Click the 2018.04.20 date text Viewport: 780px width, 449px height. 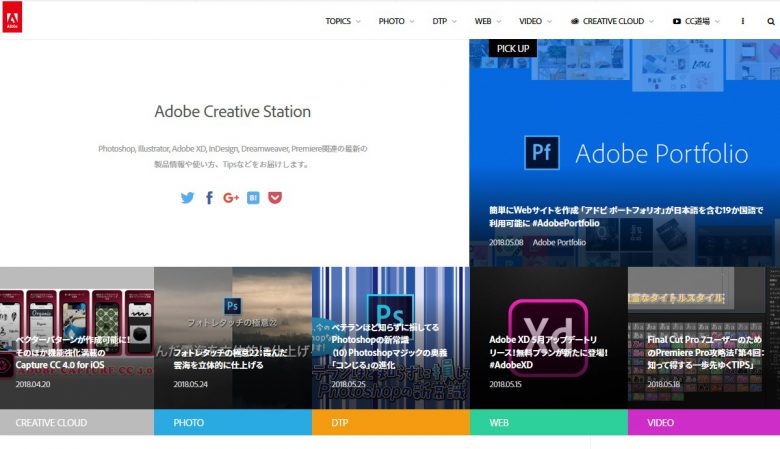pos(33,384)
